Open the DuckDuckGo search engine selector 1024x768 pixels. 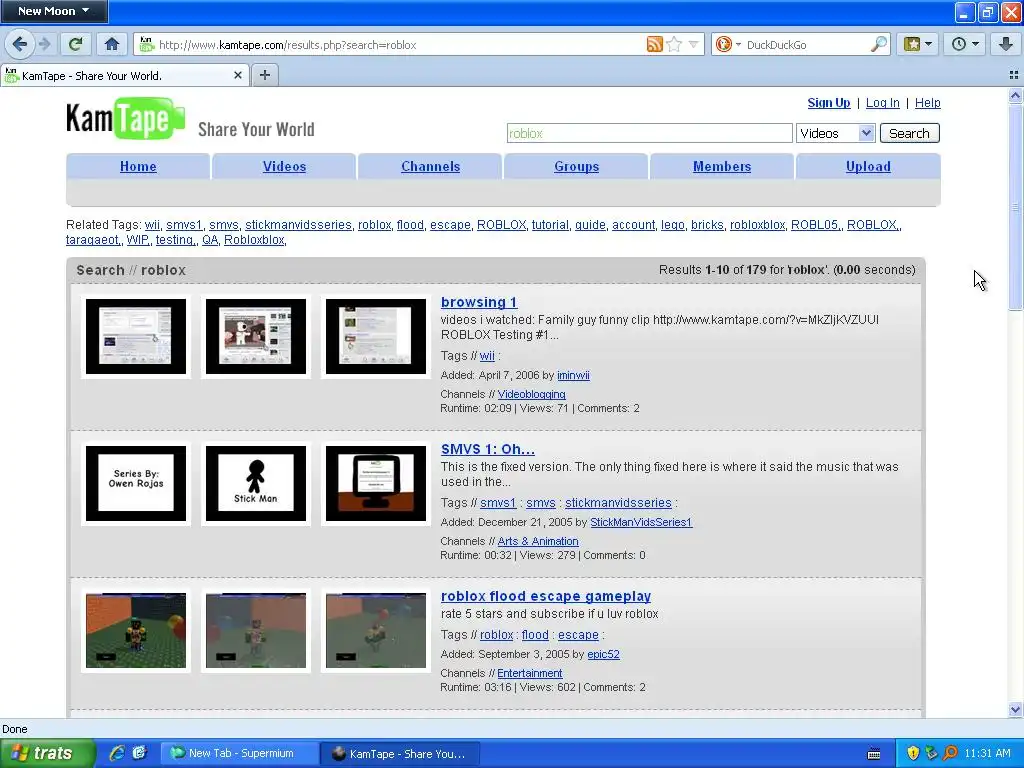[728, 44]
